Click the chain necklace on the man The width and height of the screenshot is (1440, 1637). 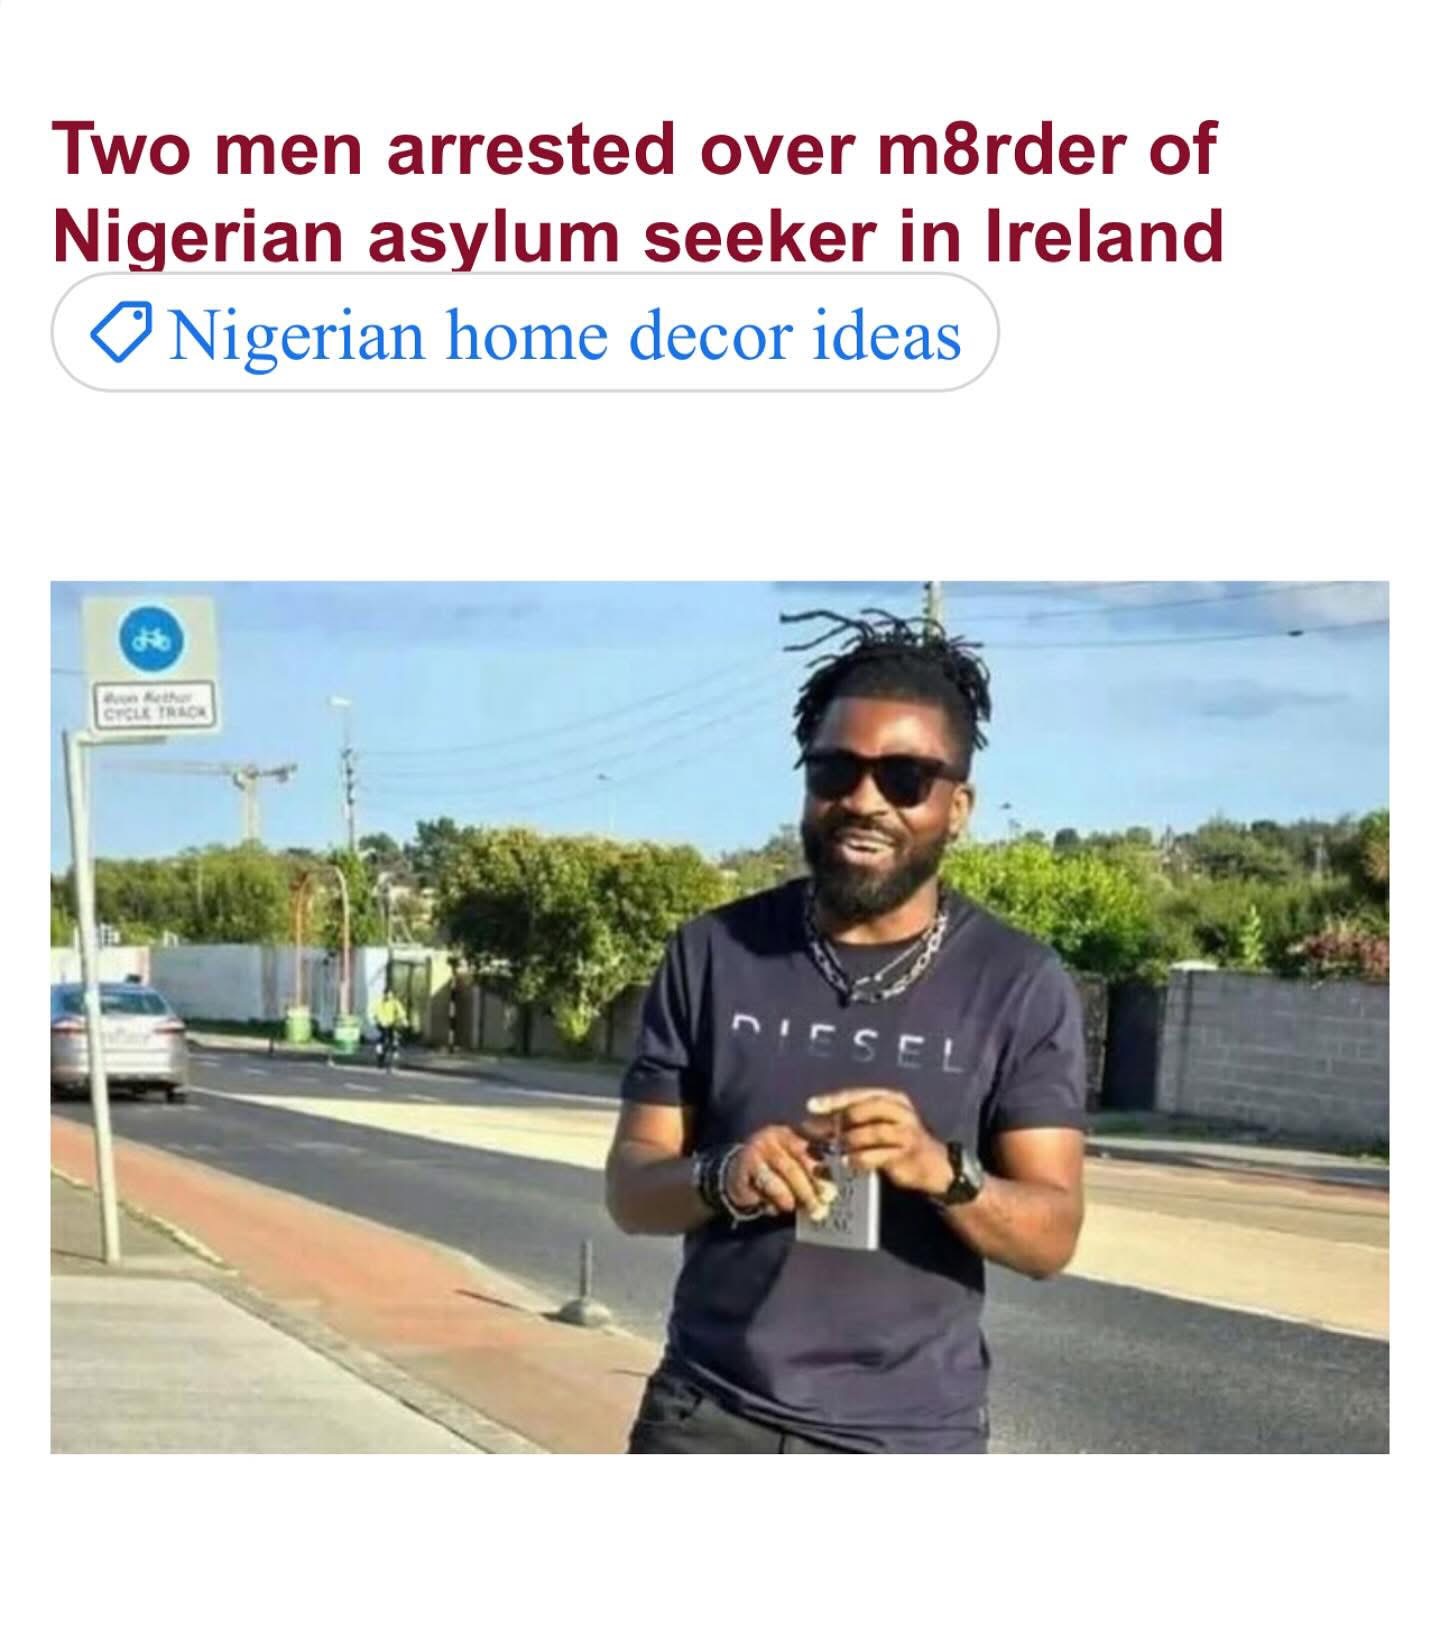coord(876,947)
